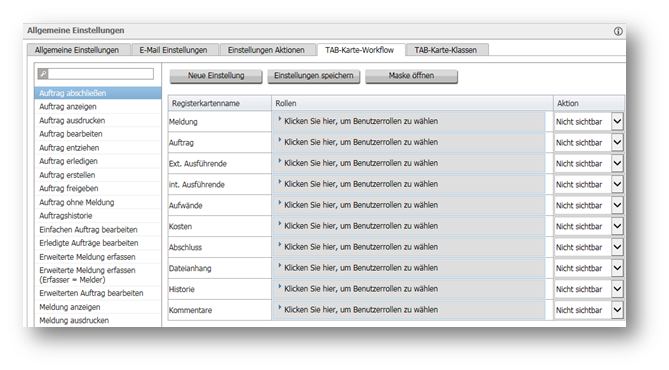Open Aktion dropdown for Auftrag row
The width and height of the screenshot is (669, 370).
coord(617,143)
